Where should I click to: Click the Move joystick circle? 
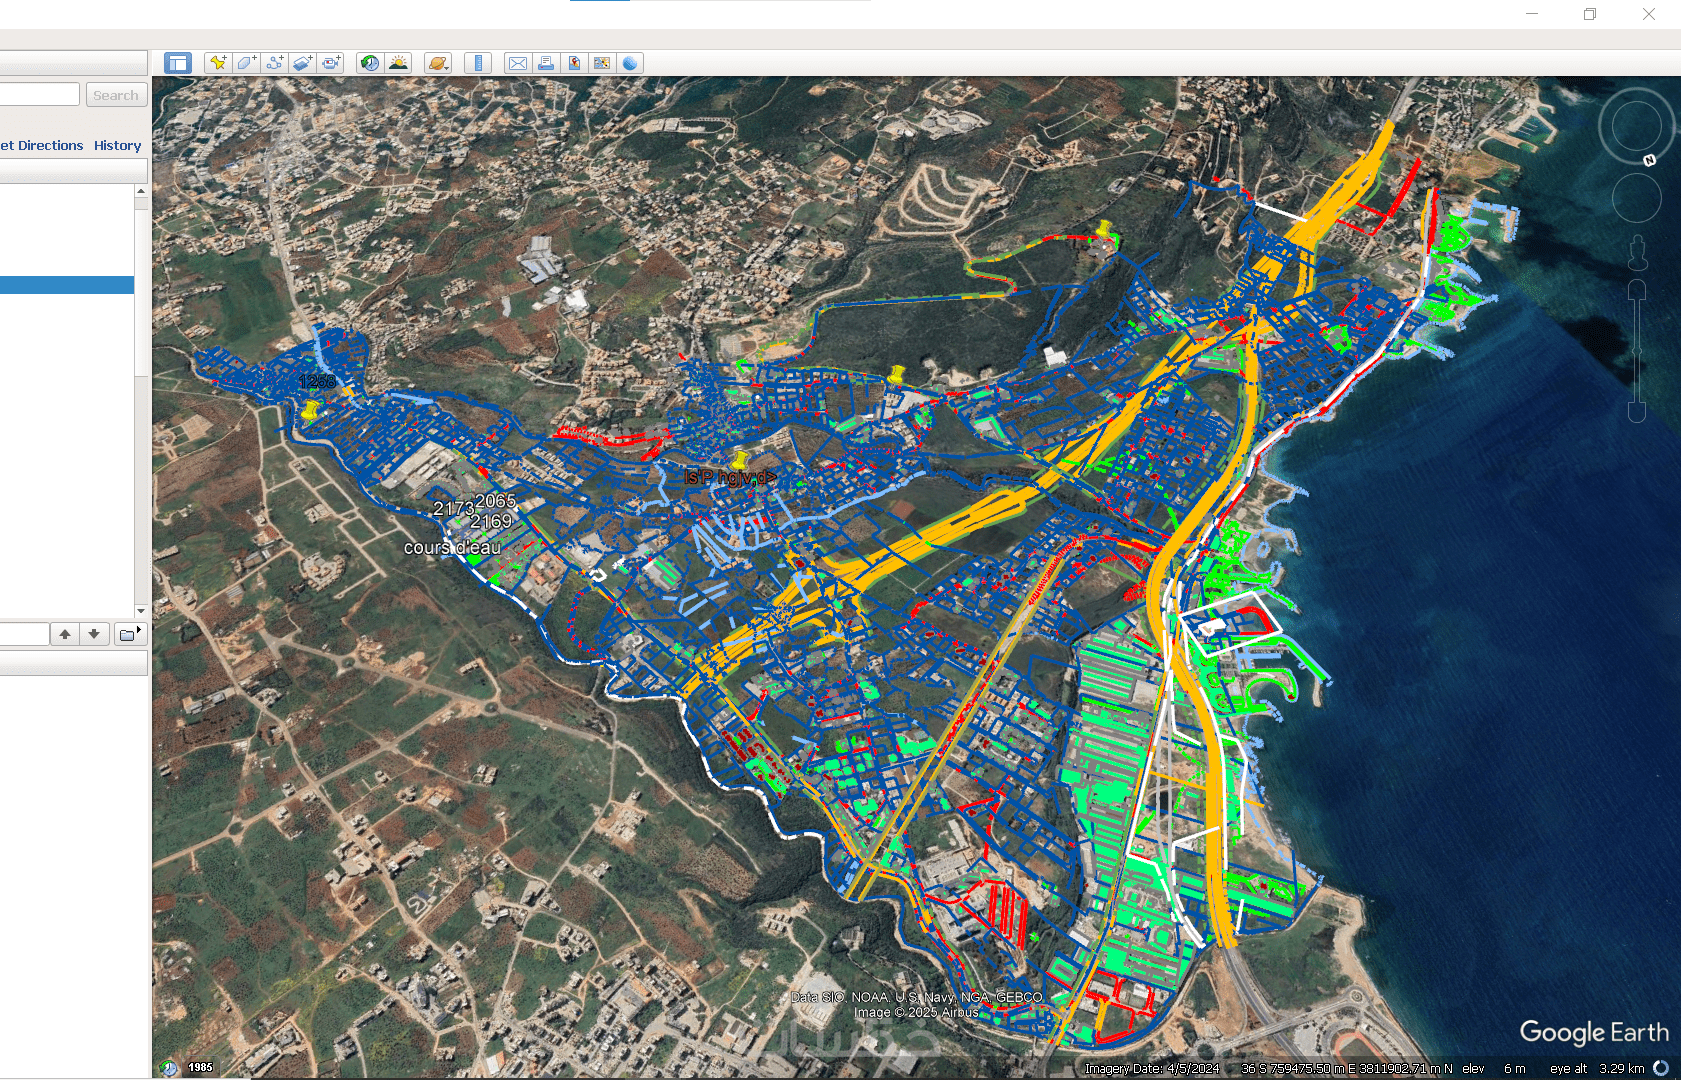click(x=1637, y=198)
